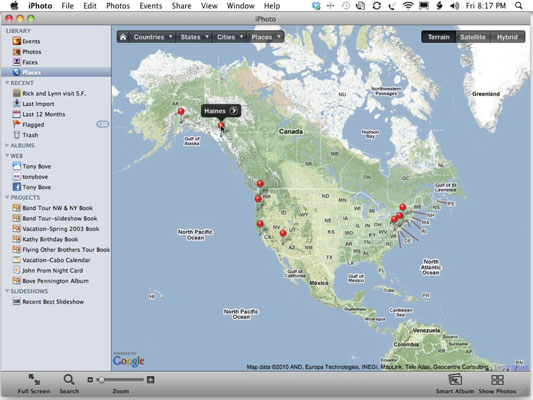The image size is (533, 400).
Task: Open the Apple menu
Action: 14,5
